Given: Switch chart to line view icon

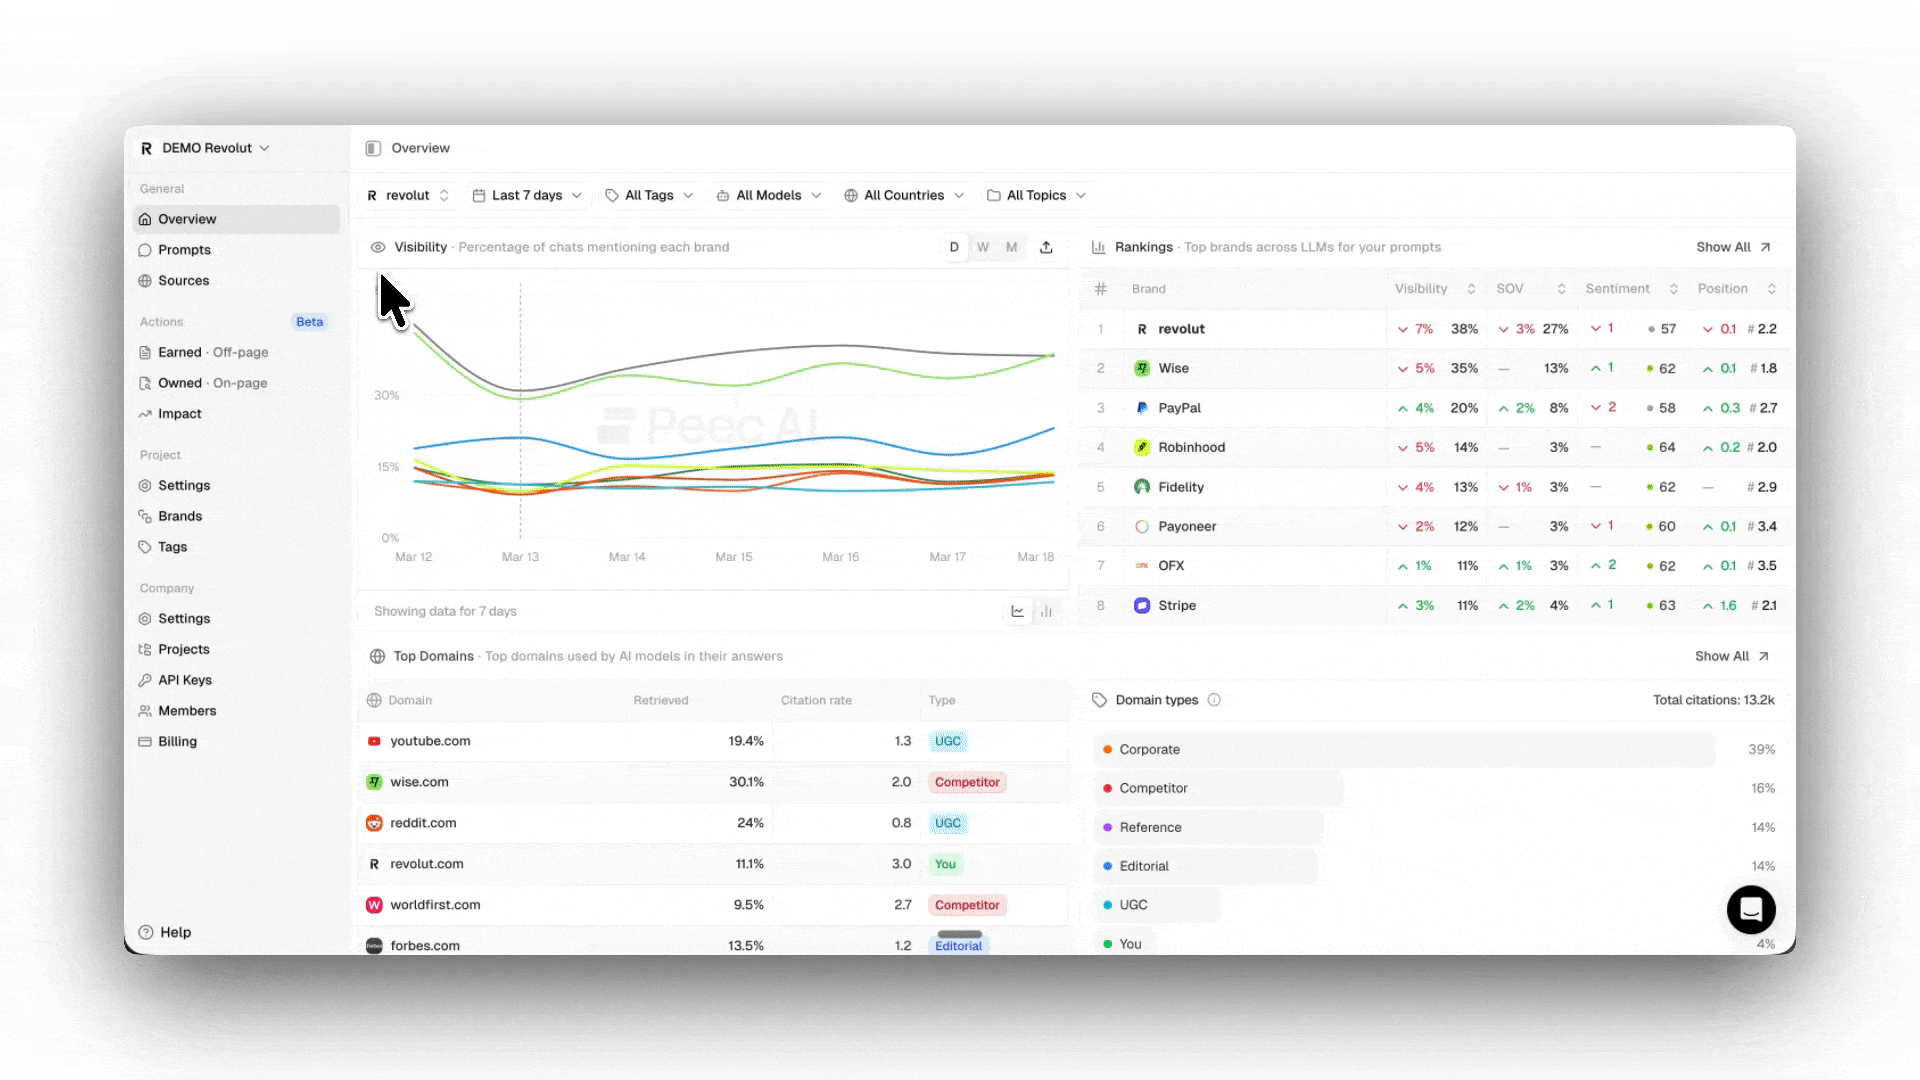Looking at the screenshot, I should click(x=1017, y=611).
